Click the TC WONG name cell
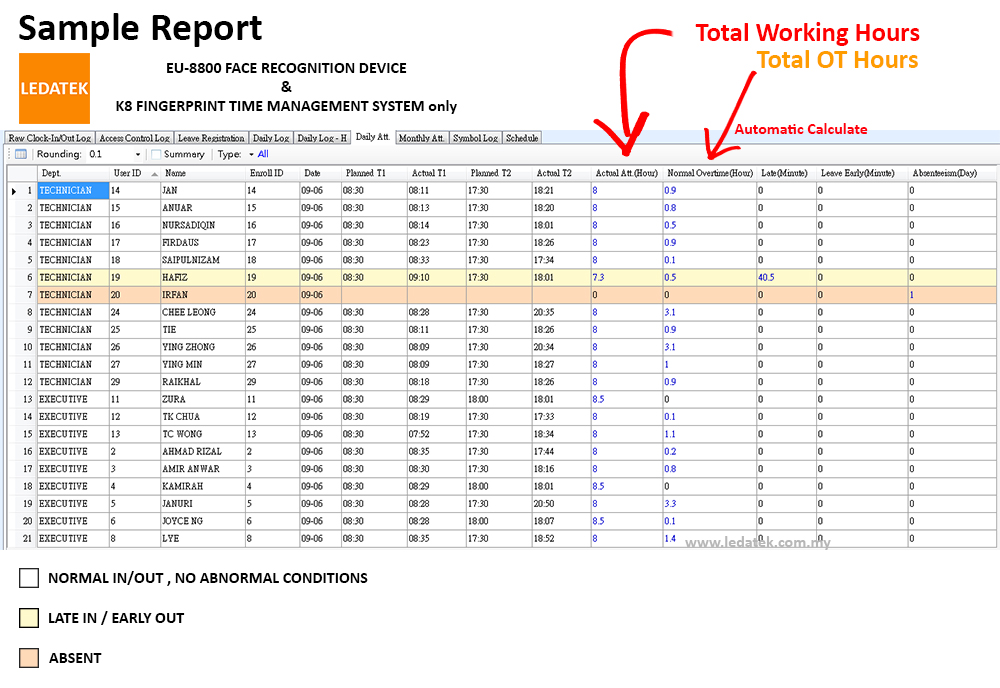Screen dimensions: 1000x688 click(203, 434)
